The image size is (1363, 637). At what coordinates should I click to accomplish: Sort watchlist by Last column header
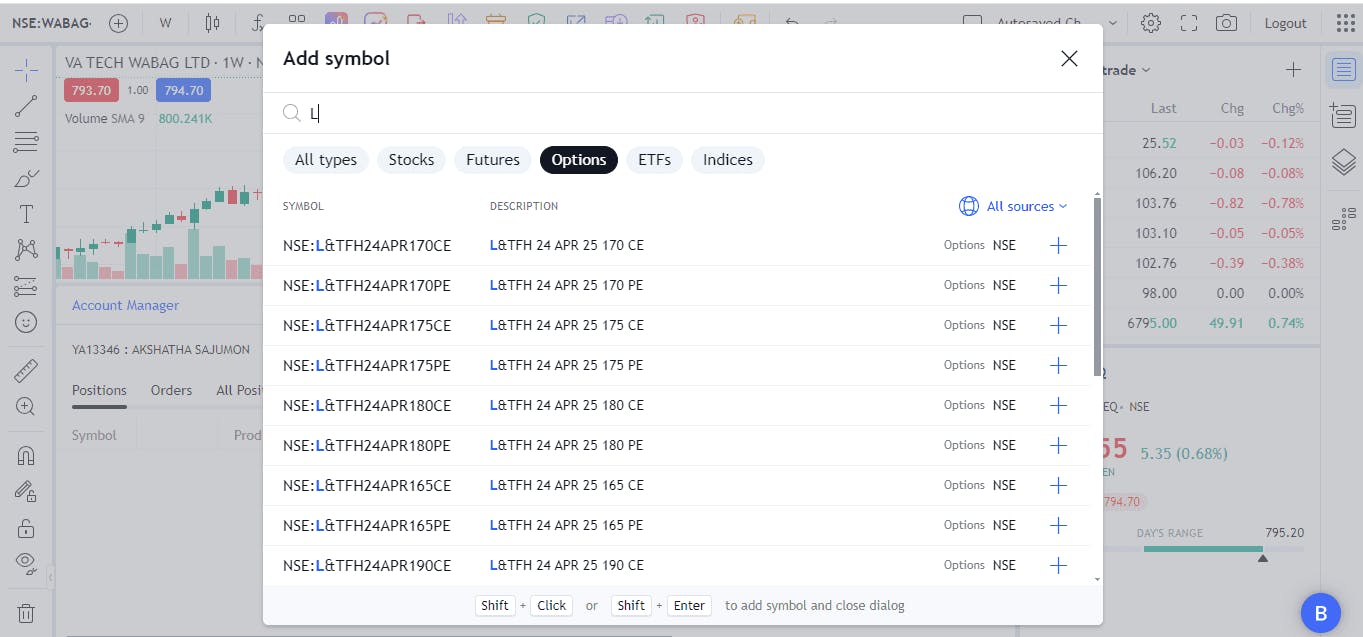(1163, 108)
